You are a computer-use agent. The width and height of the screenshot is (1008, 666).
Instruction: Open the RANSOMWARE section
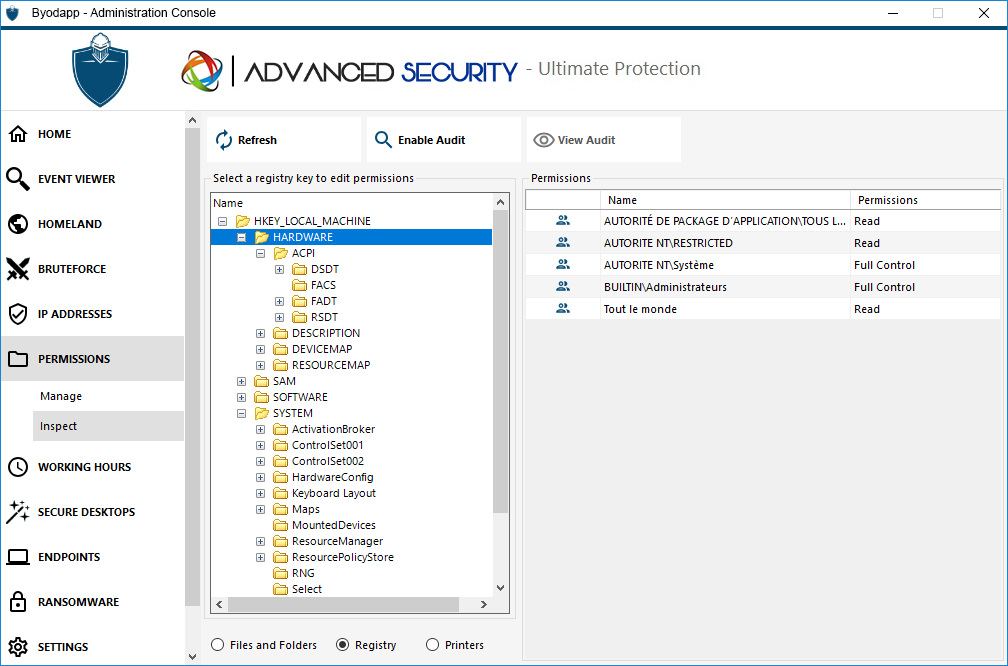78,602
